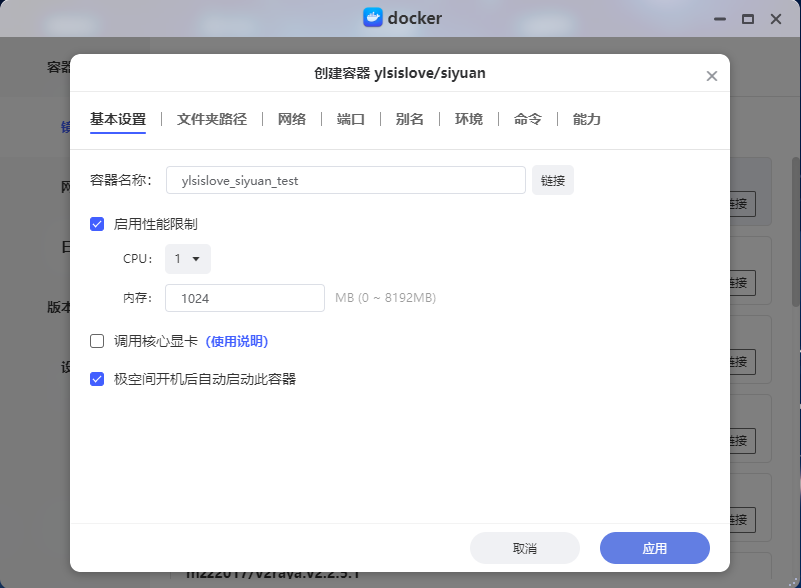This screenshot has width=801, height=588.
Task: Uncheck 极空间开机后自动启动此容器 option
Action: point(97,379)
